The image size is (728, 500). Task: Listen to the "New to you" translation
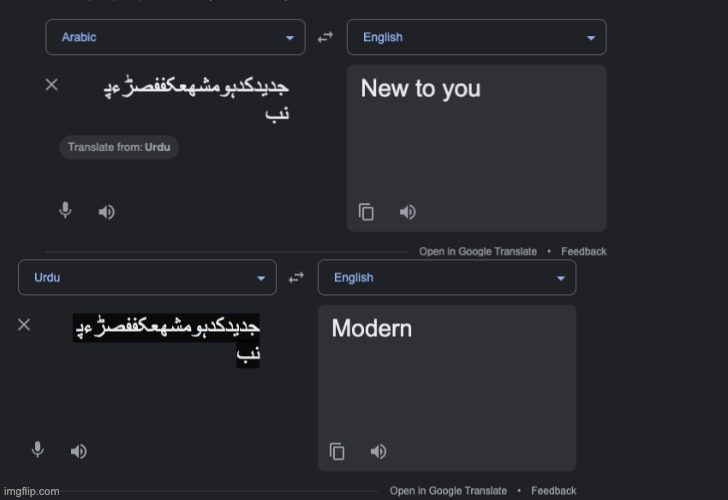tap(408, 212)
